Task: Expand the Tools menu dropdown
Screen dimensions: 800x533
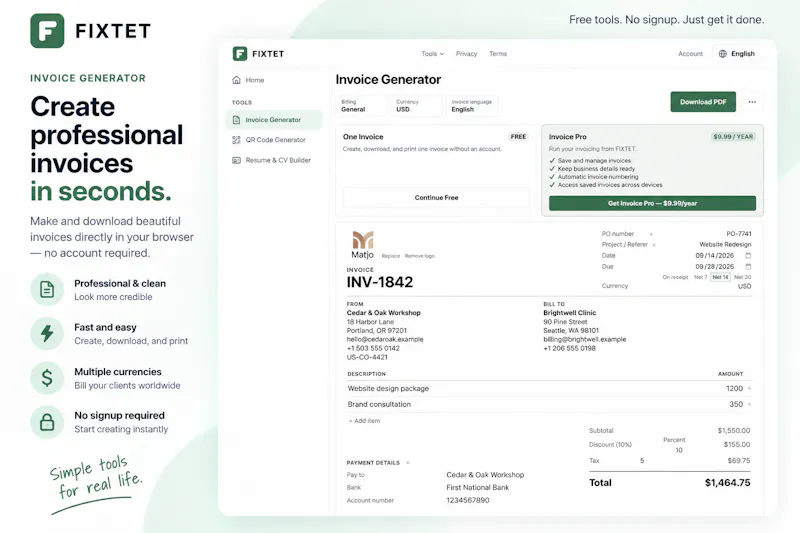Action: tap(433, 54)
